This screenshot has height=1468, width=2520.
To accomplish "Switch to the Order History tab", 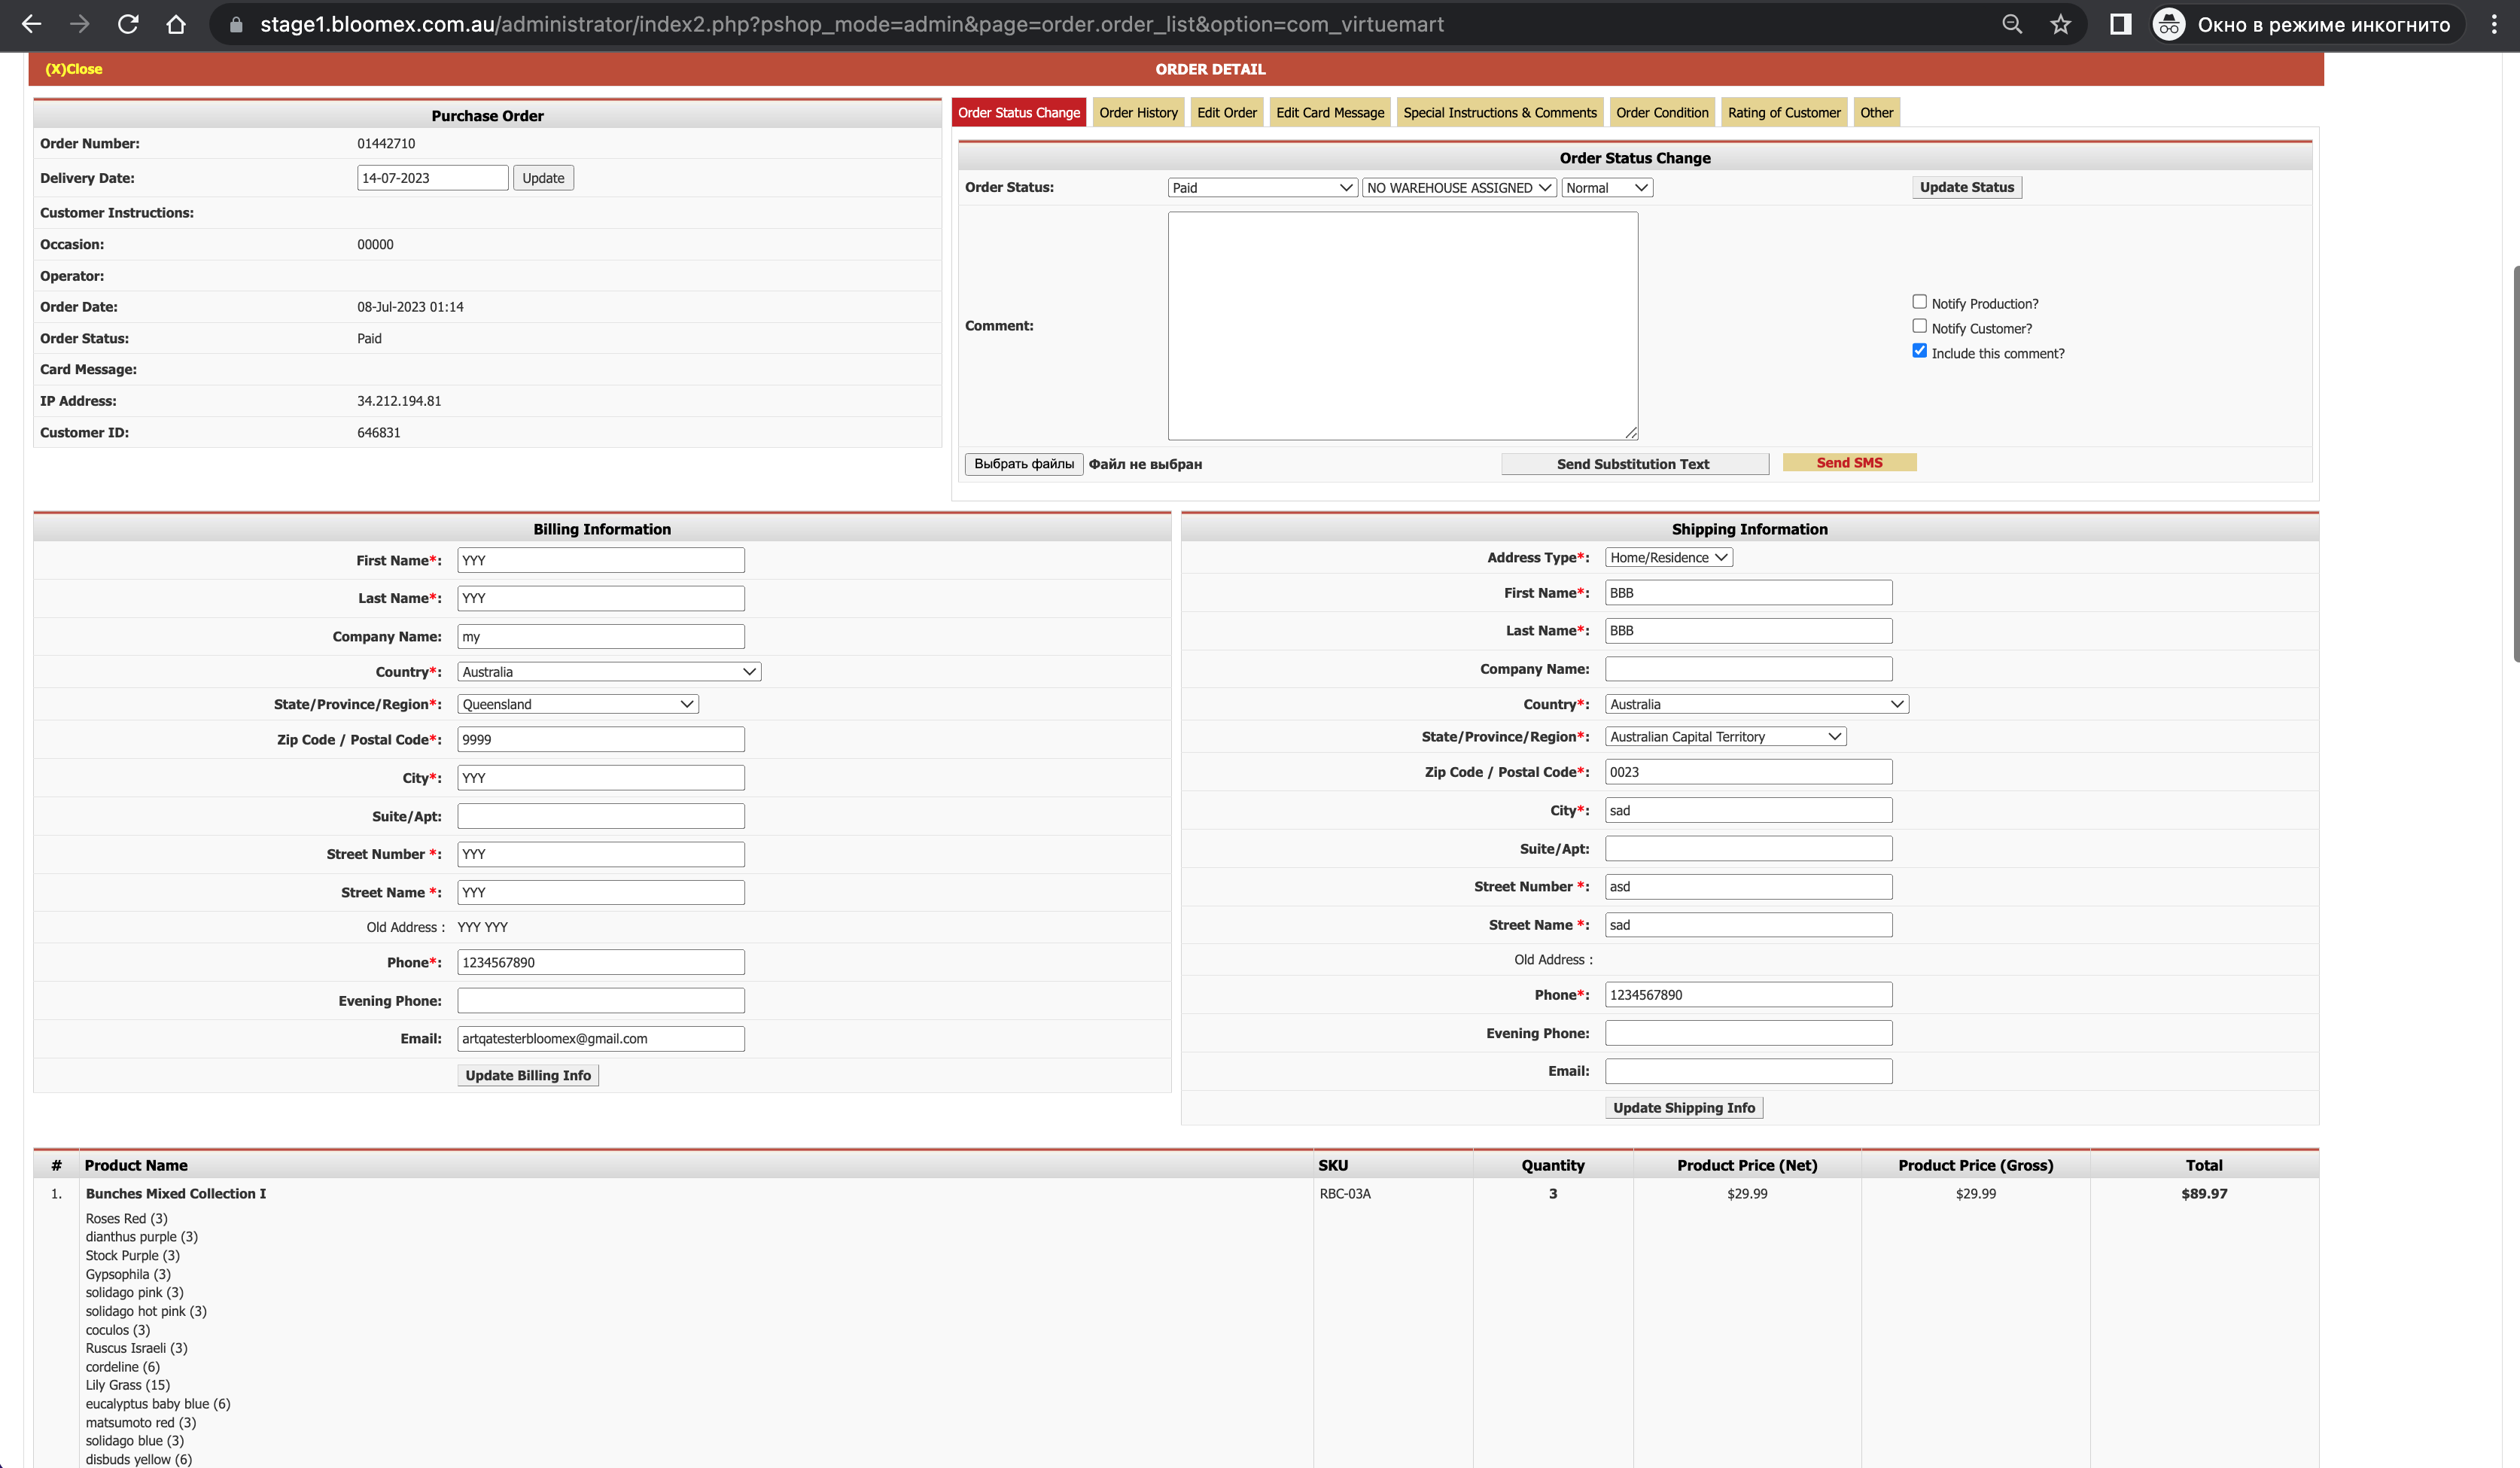I will (1138, 112).
